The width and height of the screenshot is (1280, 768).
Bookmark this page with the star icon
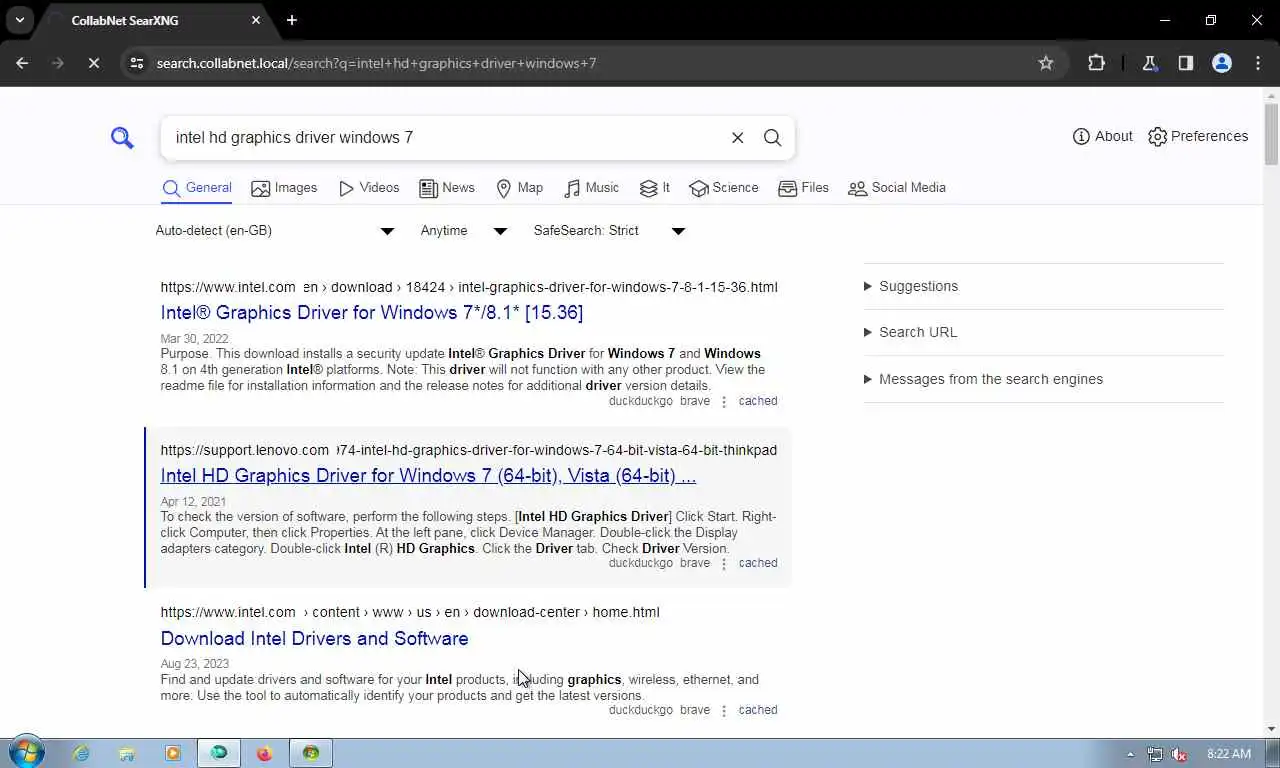pos(1046,63)
